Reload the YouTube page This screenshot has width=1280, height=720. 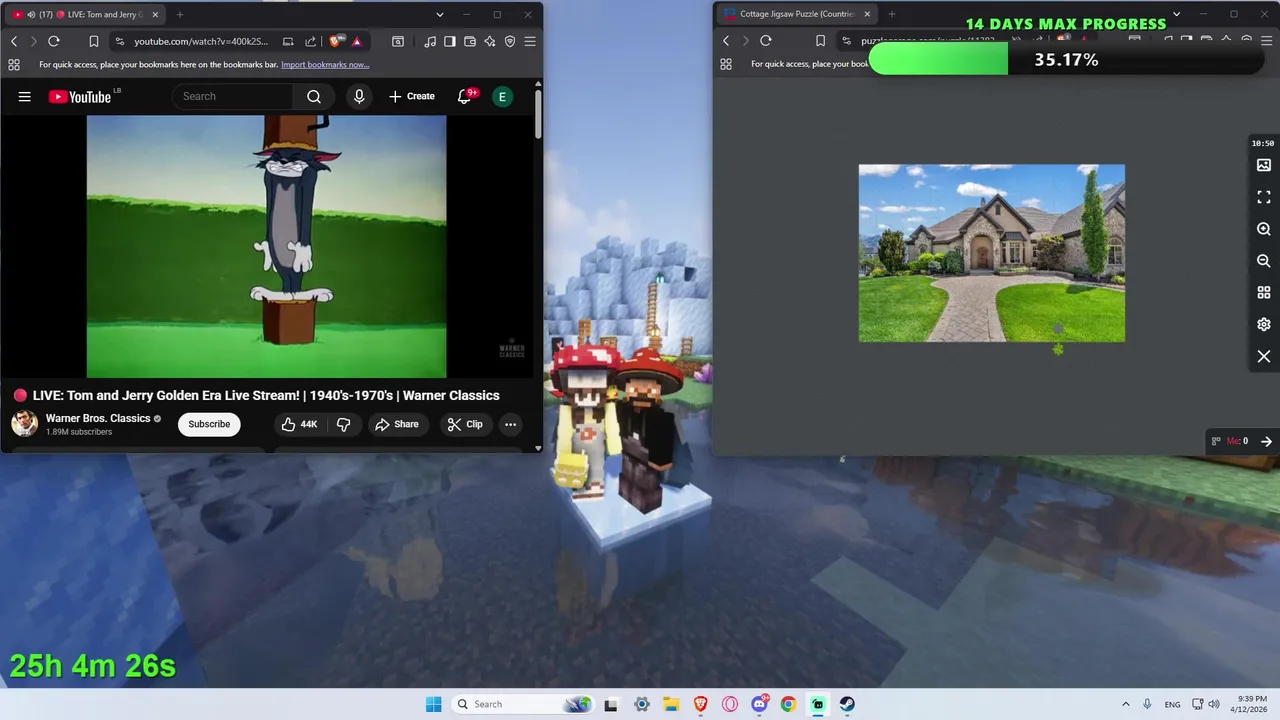pos(54,41)
